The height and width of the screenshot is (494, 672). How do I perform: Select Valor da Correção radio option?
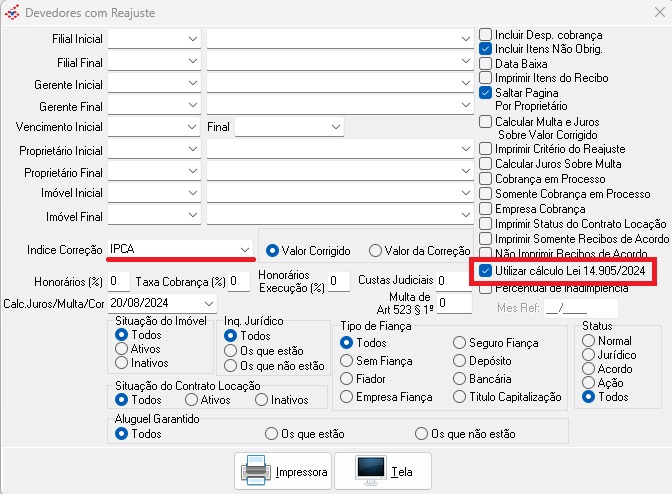click(375, 251)
